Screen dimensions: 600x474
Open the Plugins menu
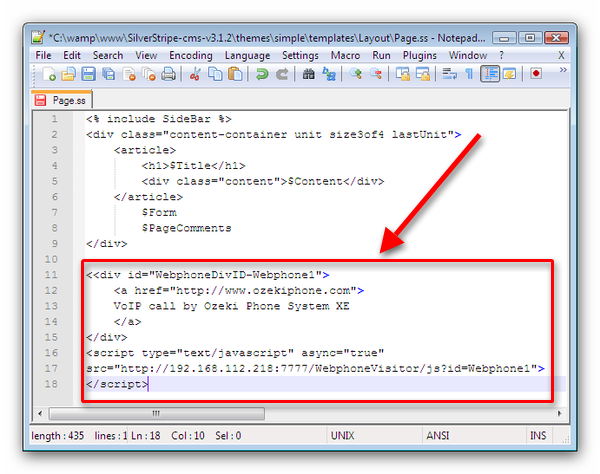pos(420,55)
